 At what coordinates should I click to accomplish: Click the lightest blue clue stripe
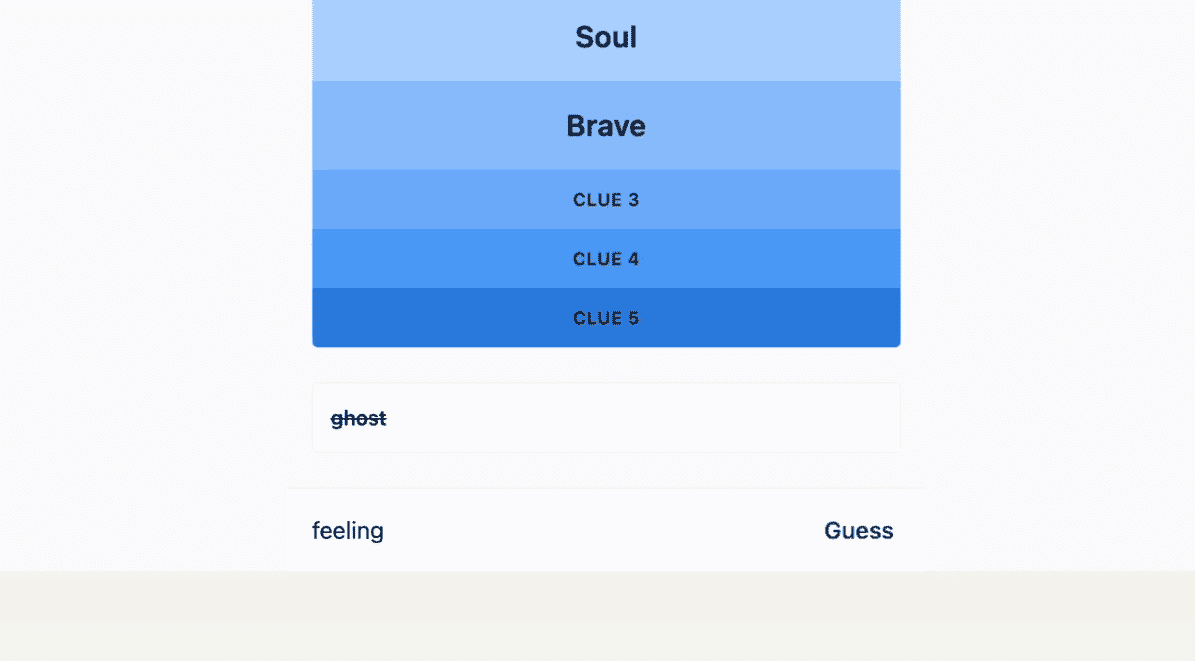pos(606,38)
